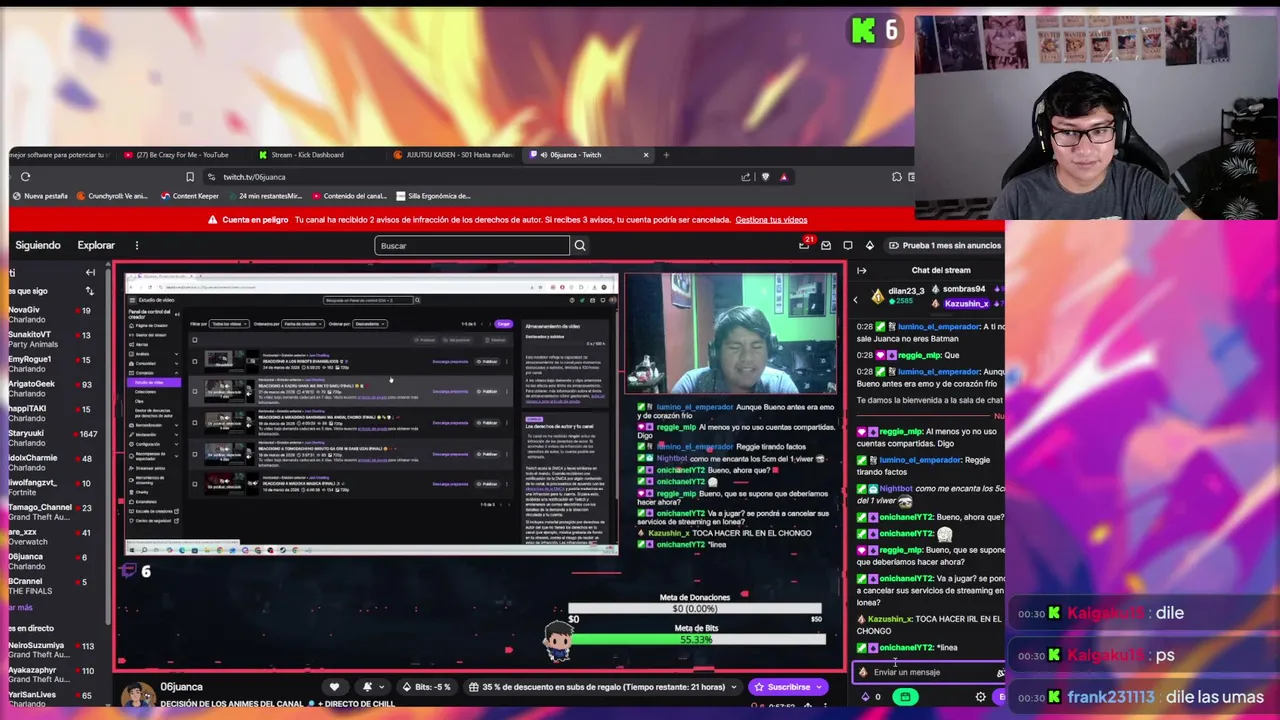Open the share icon in the address bar
The width and height of the screenshot is (1280, 720).
click(x=745, y=177)
